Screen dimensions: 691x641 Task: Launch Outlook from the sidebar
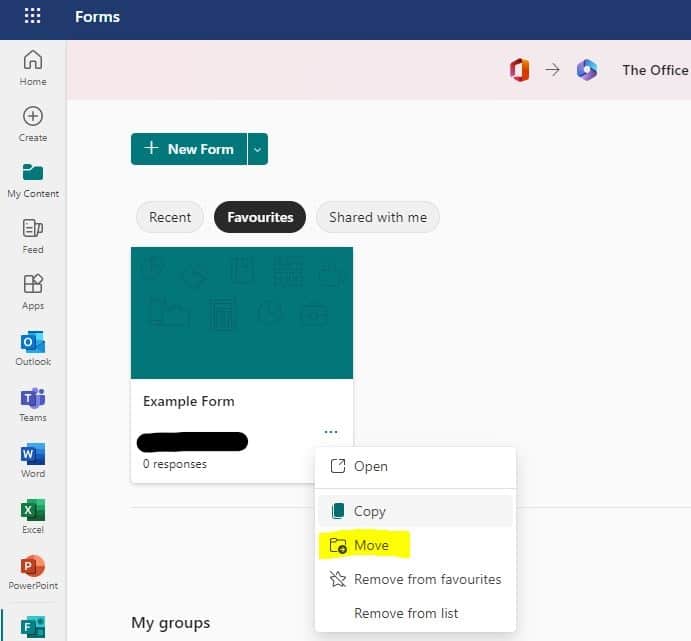click(x=33, y=348)
